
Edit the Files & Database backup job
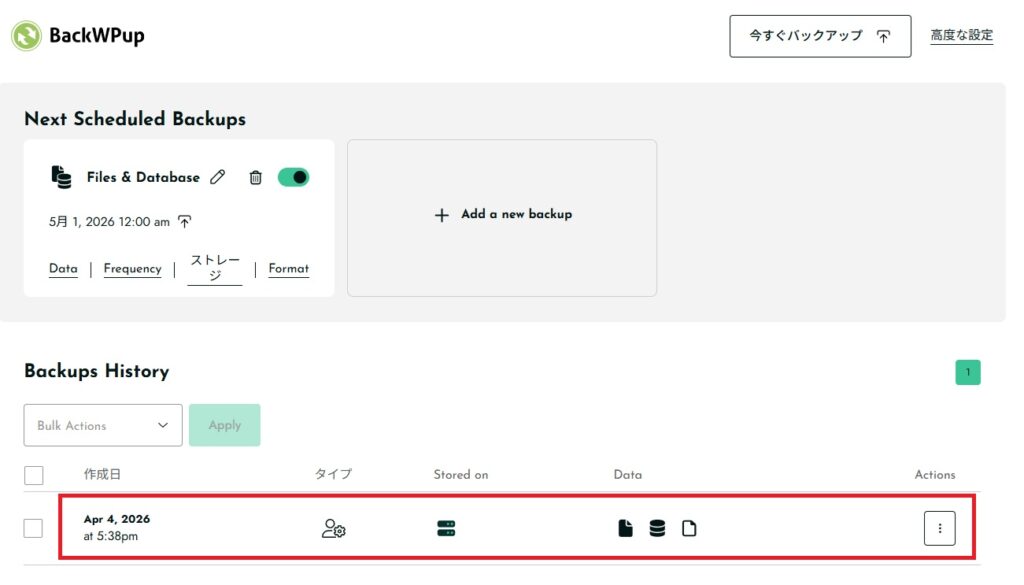pyautogui.click(x=218, y=177)
